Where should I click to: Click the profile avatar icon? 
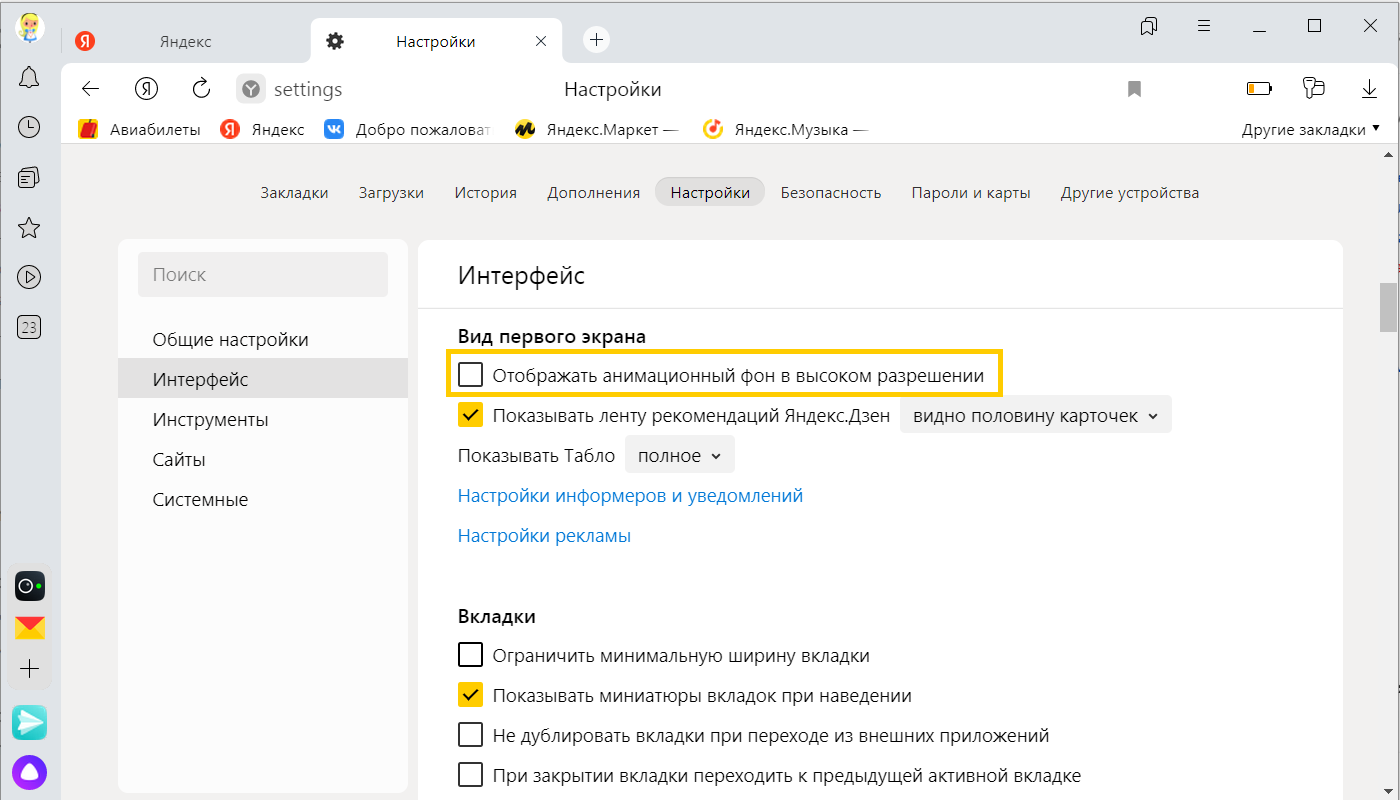(30, 27)
